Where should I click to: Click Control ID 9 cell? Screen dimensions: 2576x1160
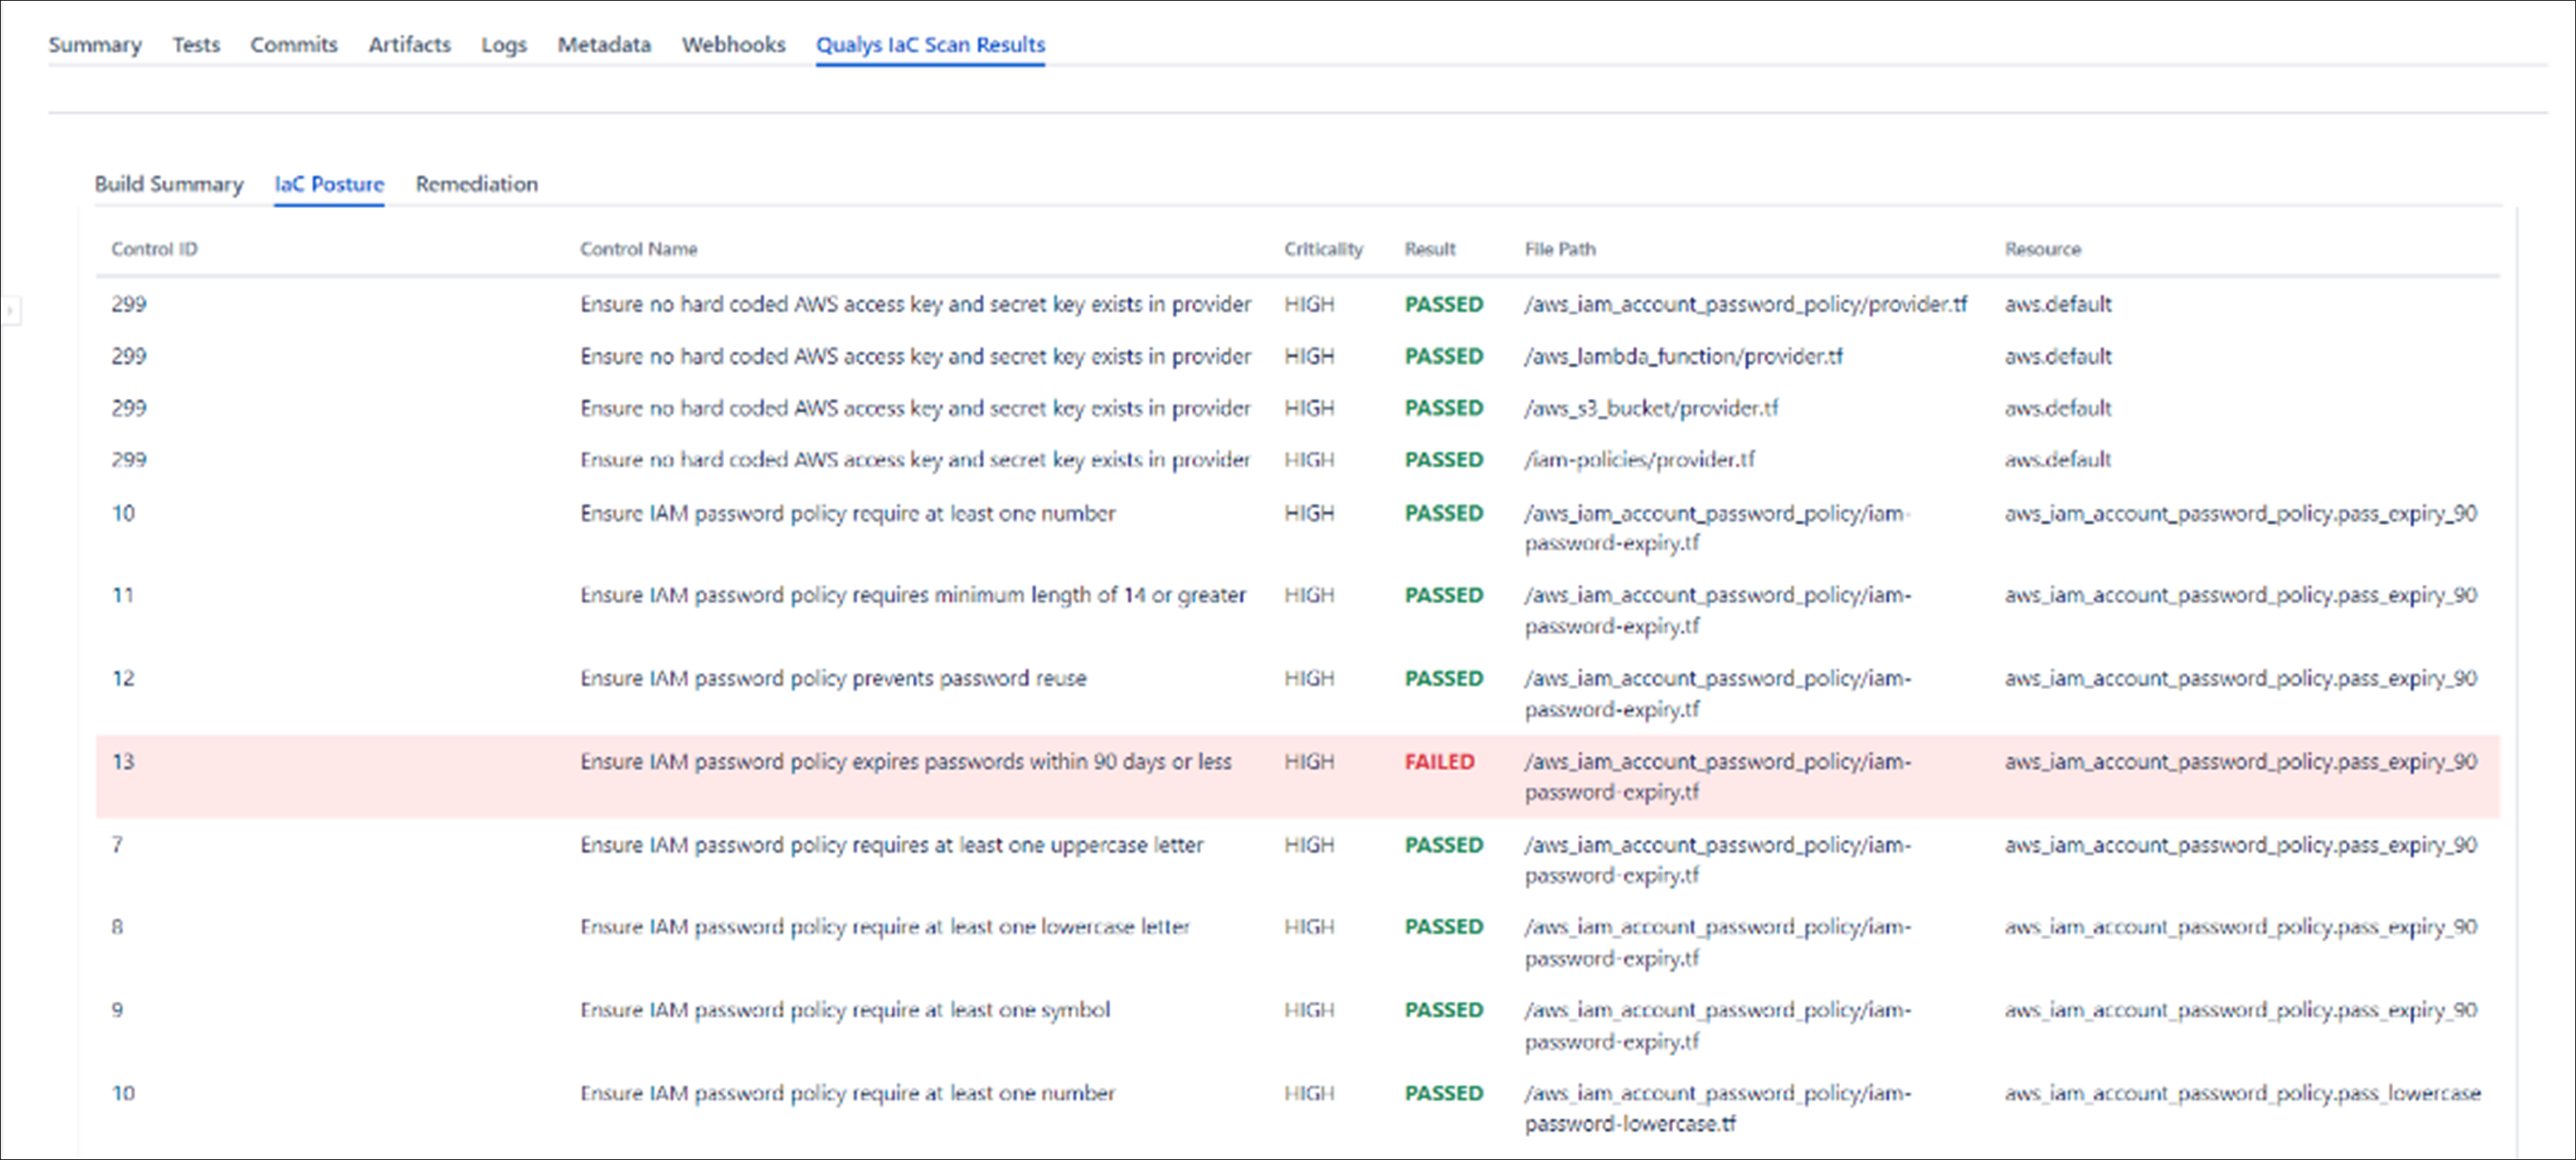tap(117, 1010)
